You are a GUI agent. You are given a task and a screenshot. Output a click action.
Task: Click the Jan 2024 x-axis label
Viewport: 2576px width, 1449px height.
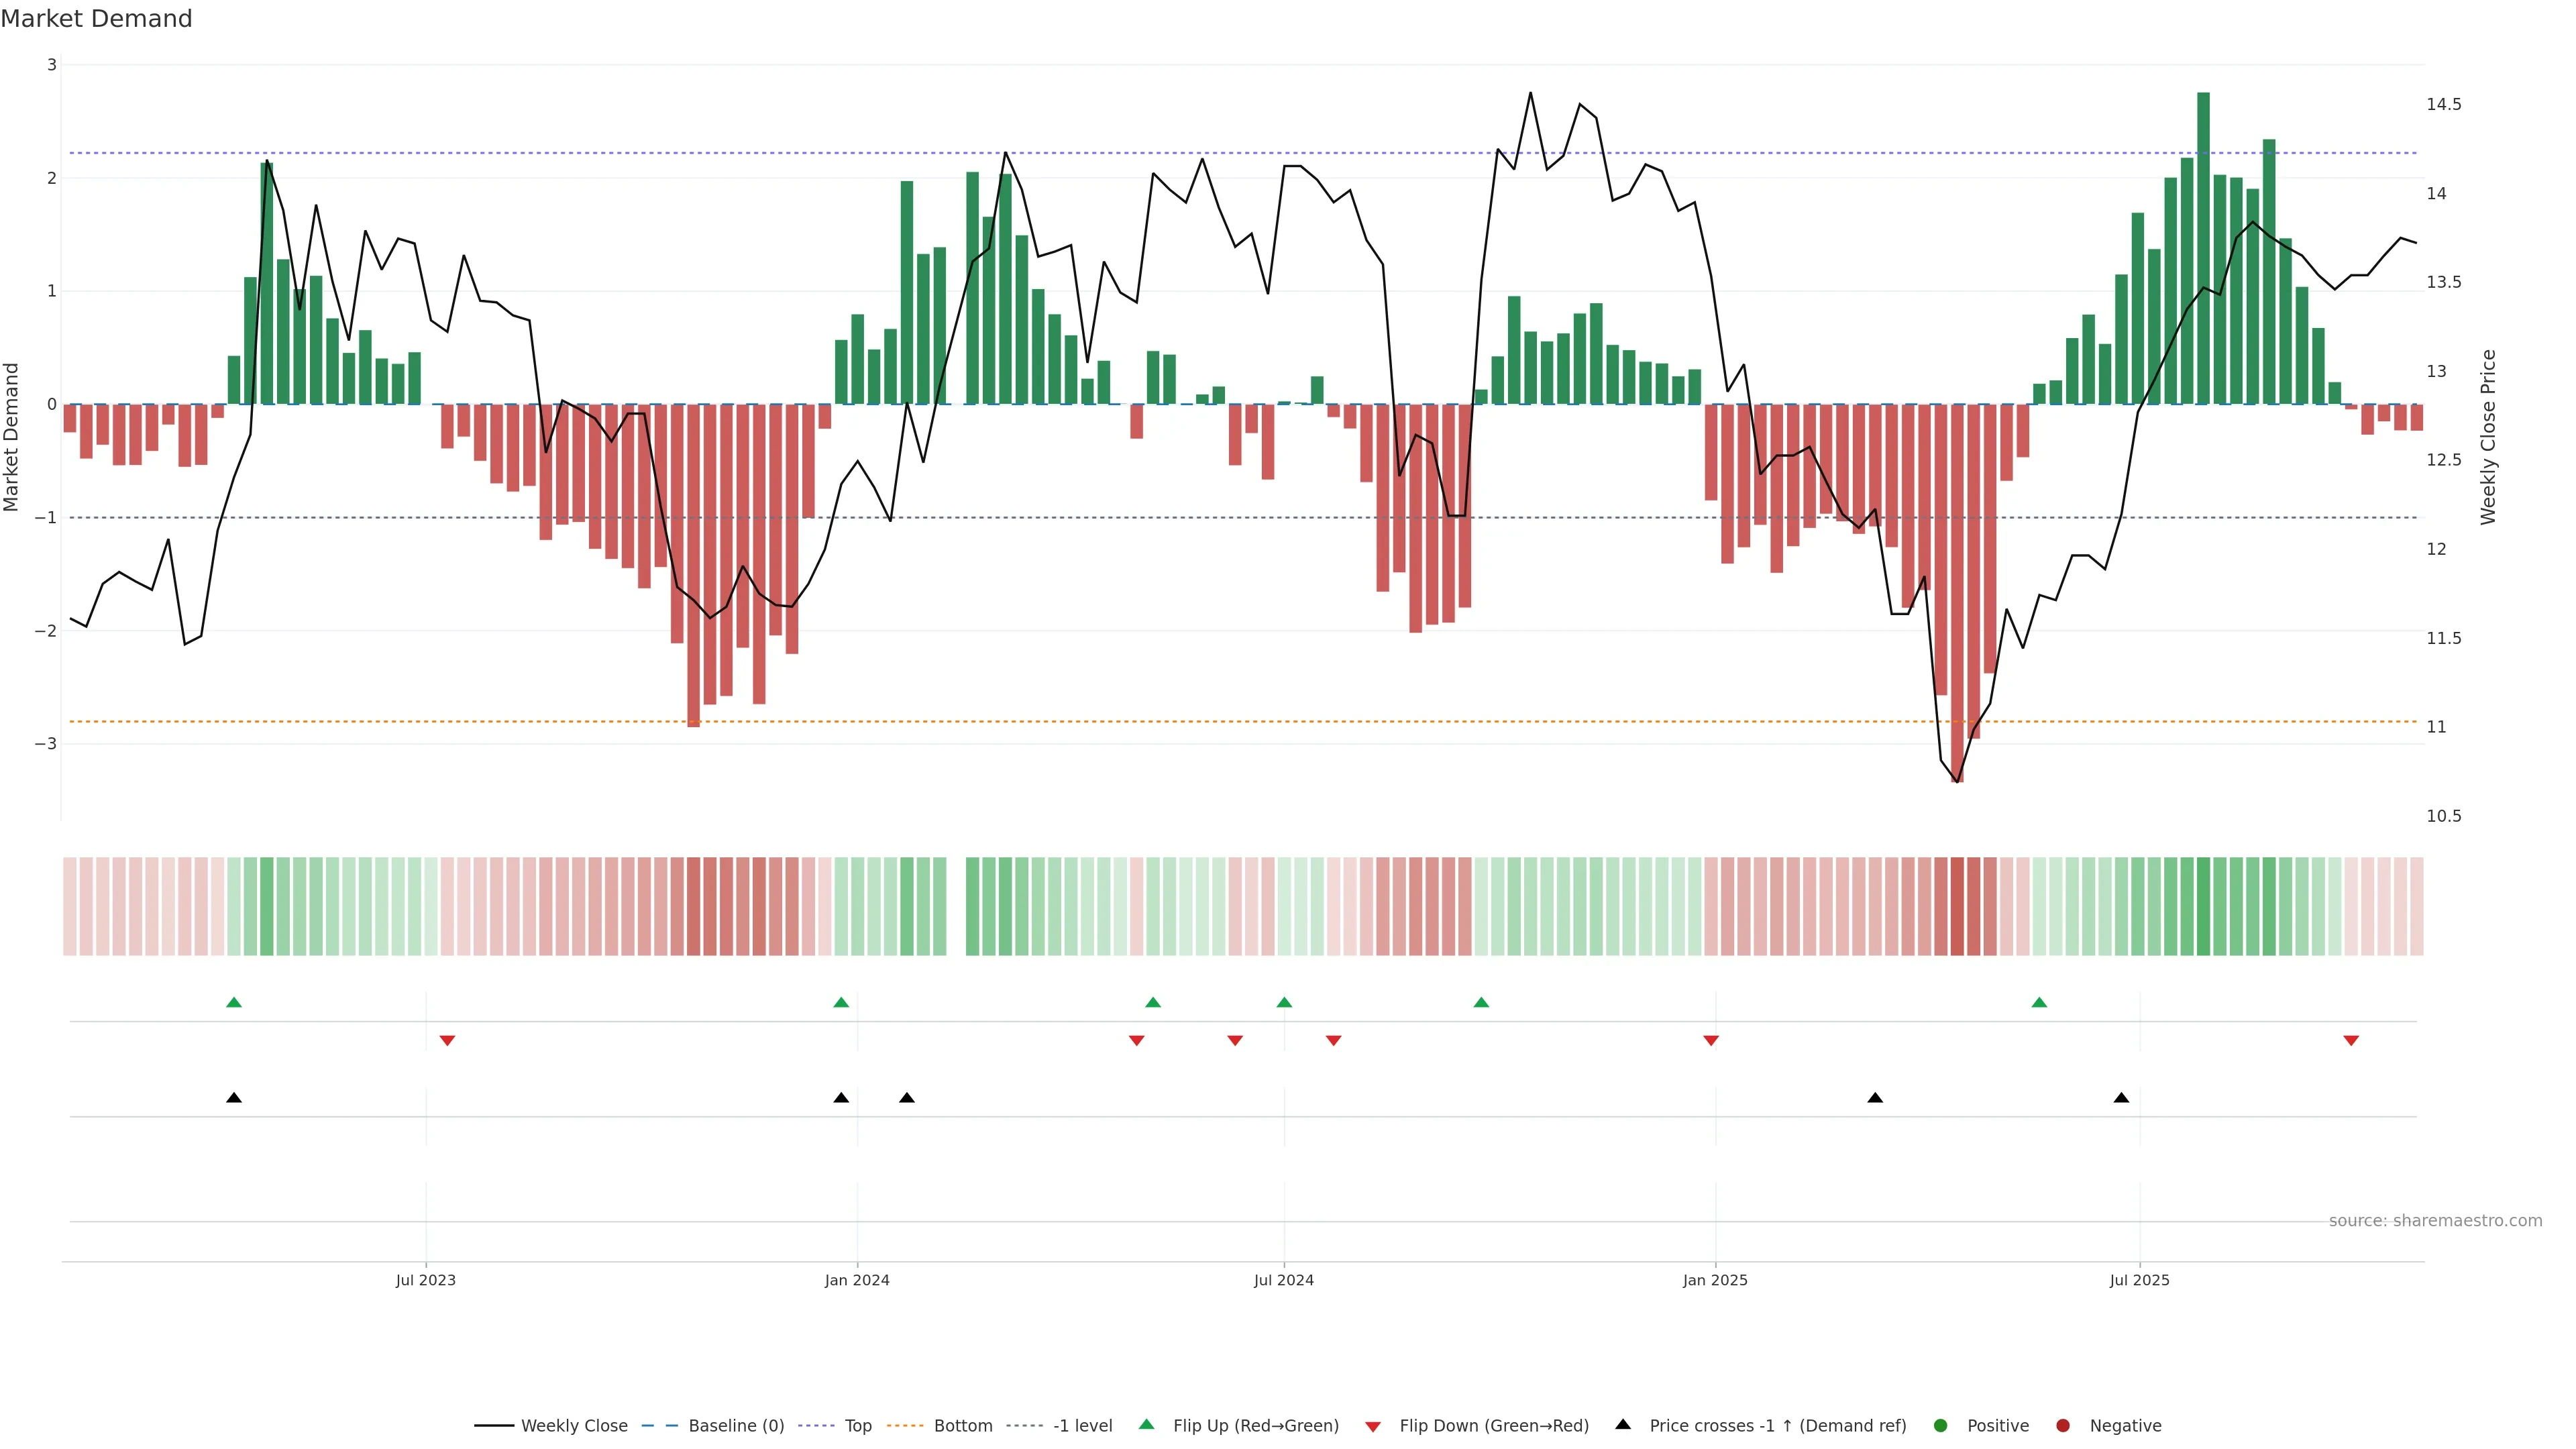(857, 1280)
